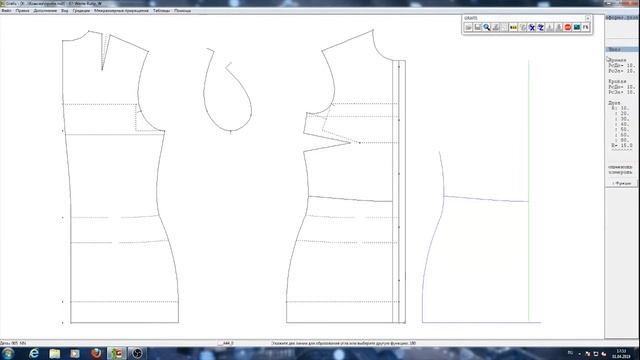The image size is (640, 360).
Task: Select the highlighted header row in right panel
Action: [x=622, y=49]
